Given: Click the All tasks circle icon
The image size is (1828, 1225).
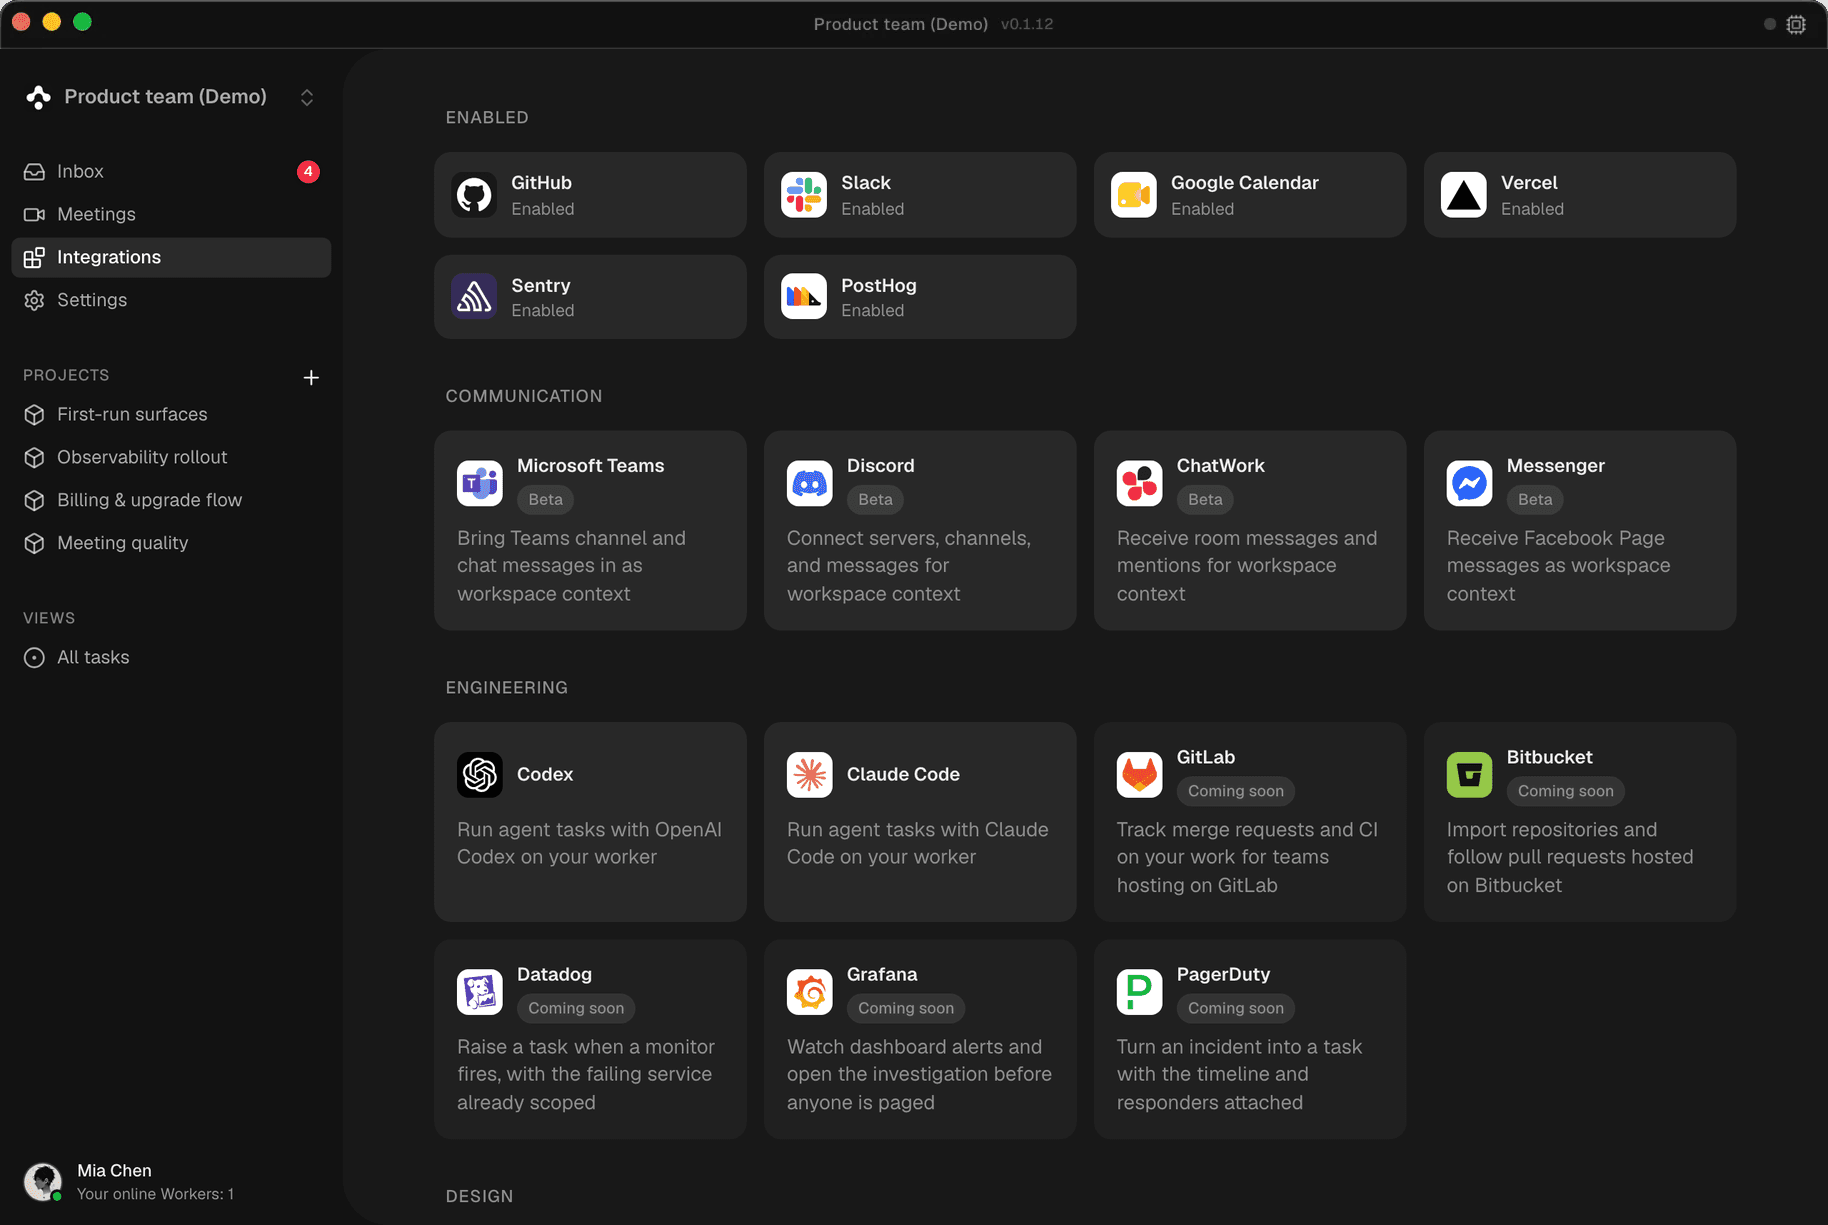Looking at the screenshot, I should click(x=34, y=658).
